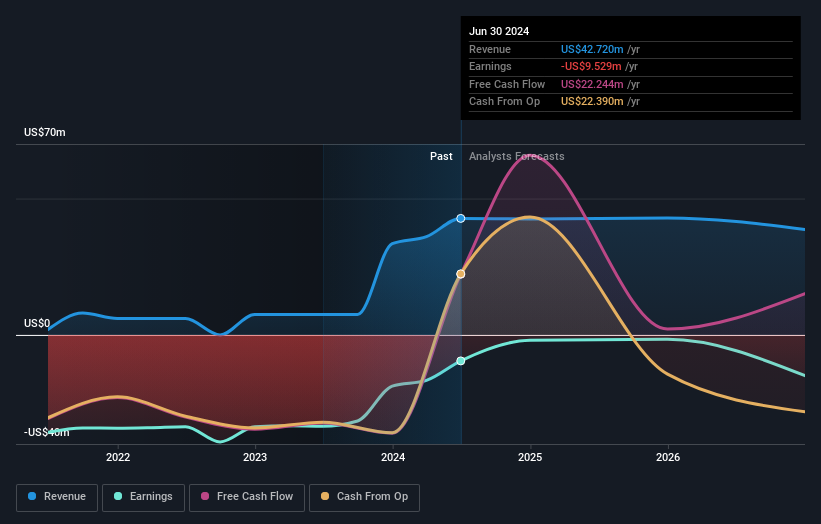Image resolution: width=821 pixels, height=524 pixels.
Task: Click the 2023 x-axis label
Action: [255, 457]
